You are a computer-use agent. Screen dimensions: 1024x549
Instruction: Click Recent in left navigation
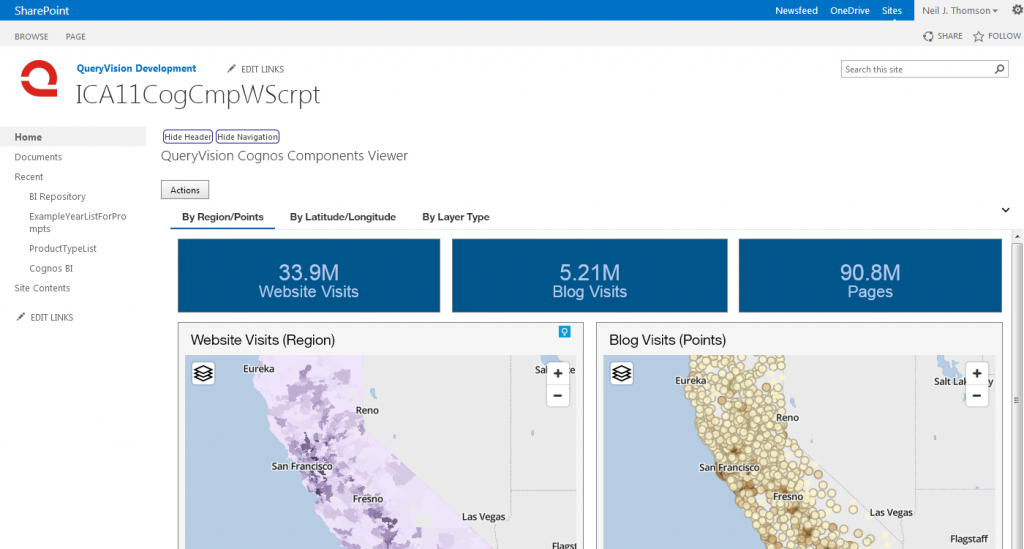point(29,176)
